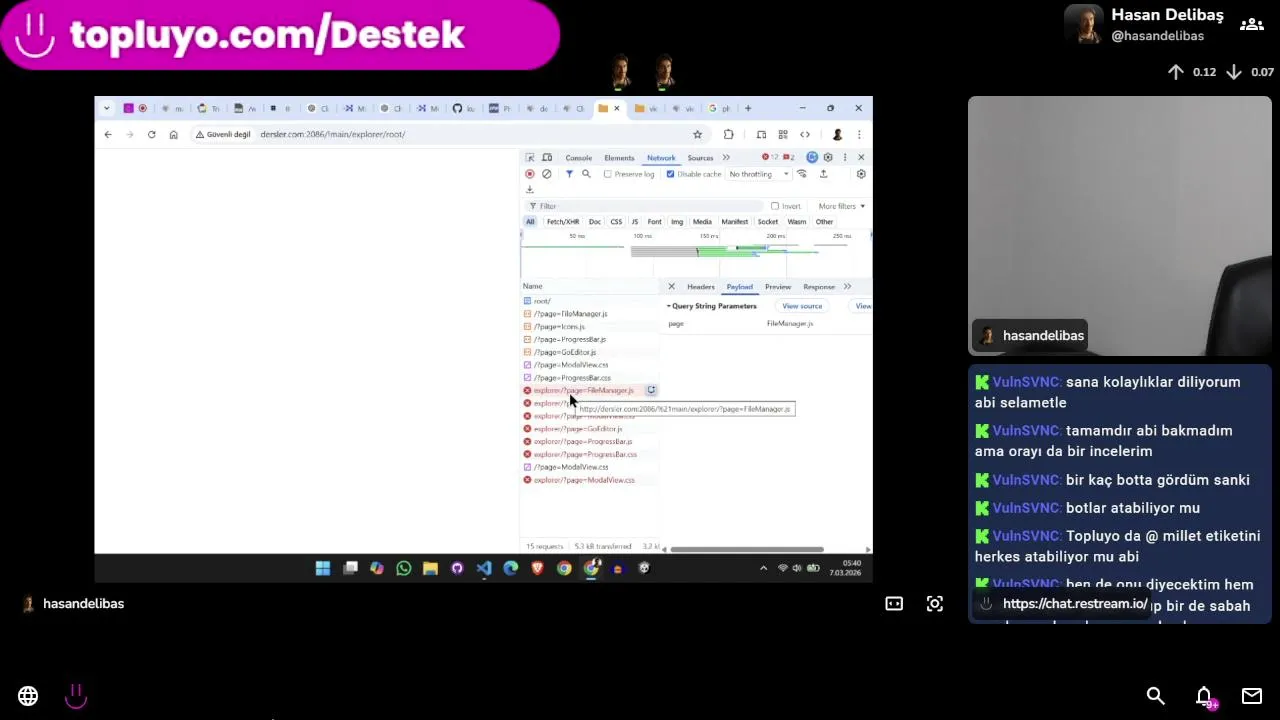Open the network search magnifier
1280x720 pixels.
pyautogui.click(x=586, y=174)
